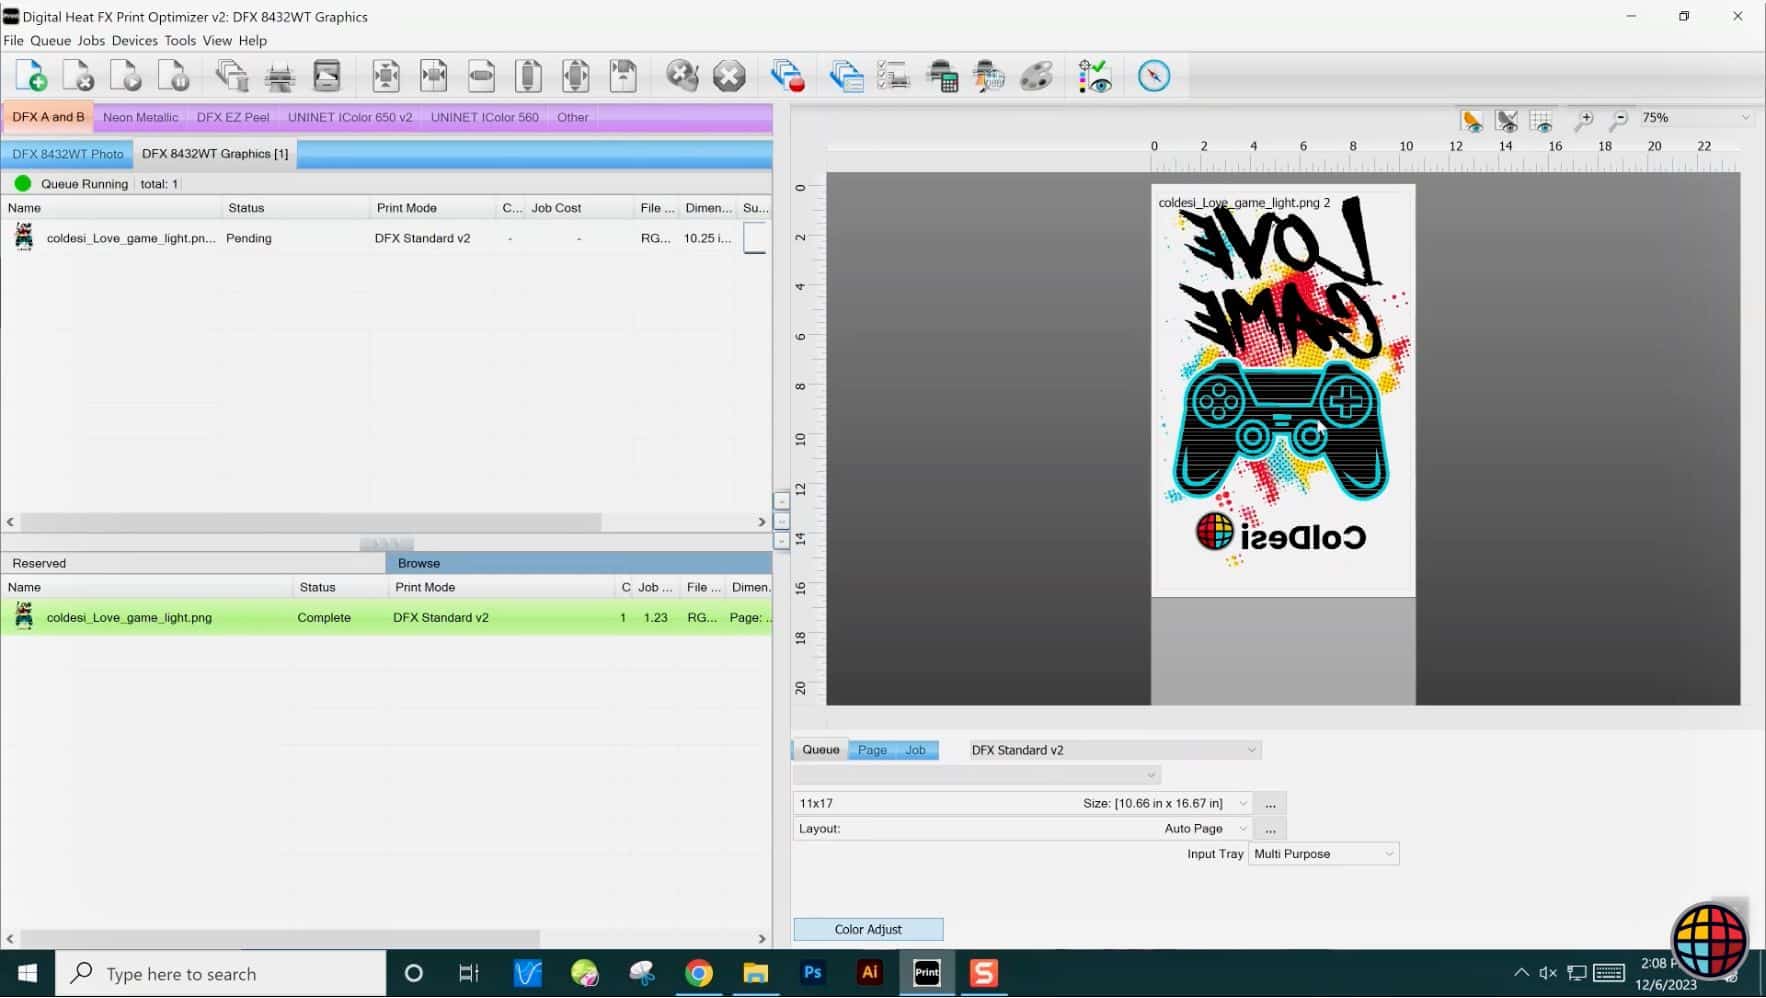Click the printer with globe icon
Viewport: 1766px width, 998px height.
click(989, 76)
